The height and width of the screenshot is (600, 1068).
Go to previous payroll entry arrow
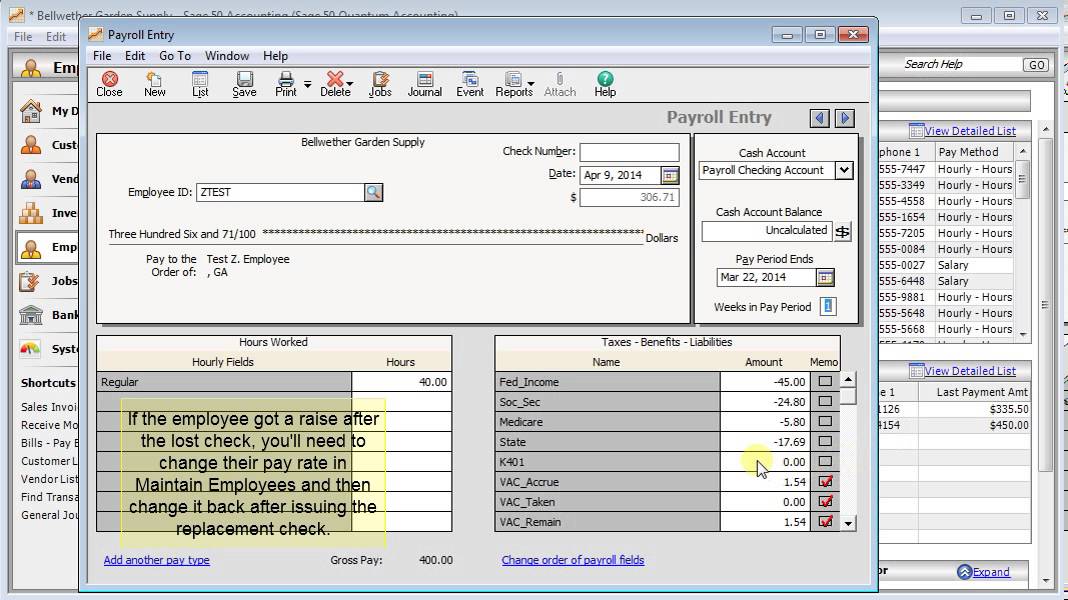tap(819, 119)
